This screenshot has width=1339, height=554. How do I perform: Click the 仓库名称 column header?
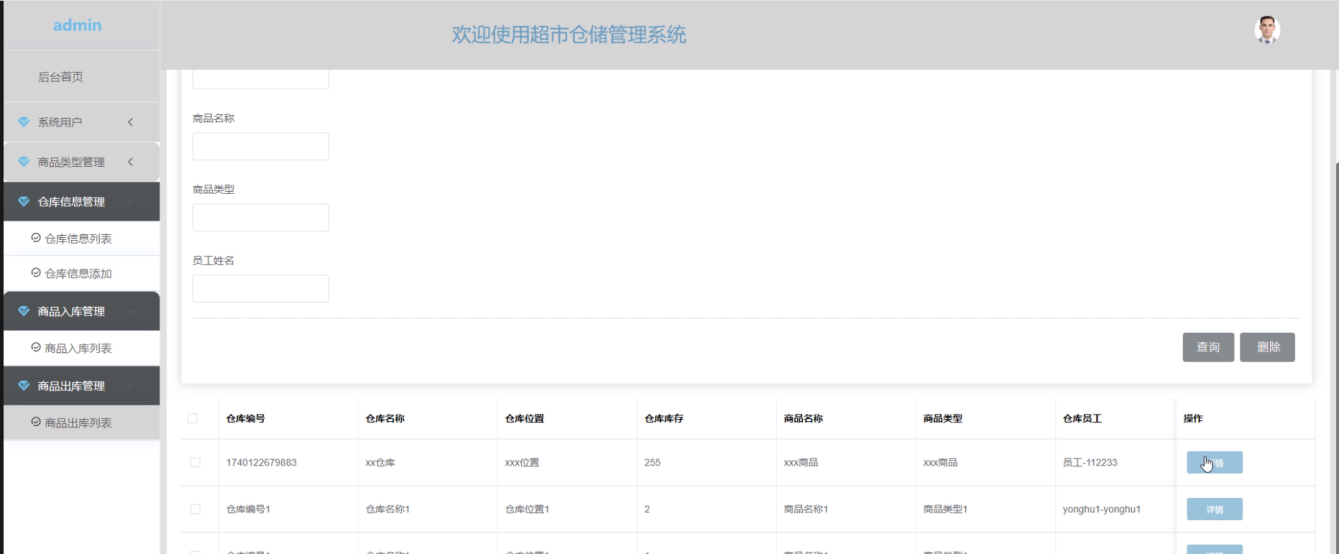tap(385, 419)
